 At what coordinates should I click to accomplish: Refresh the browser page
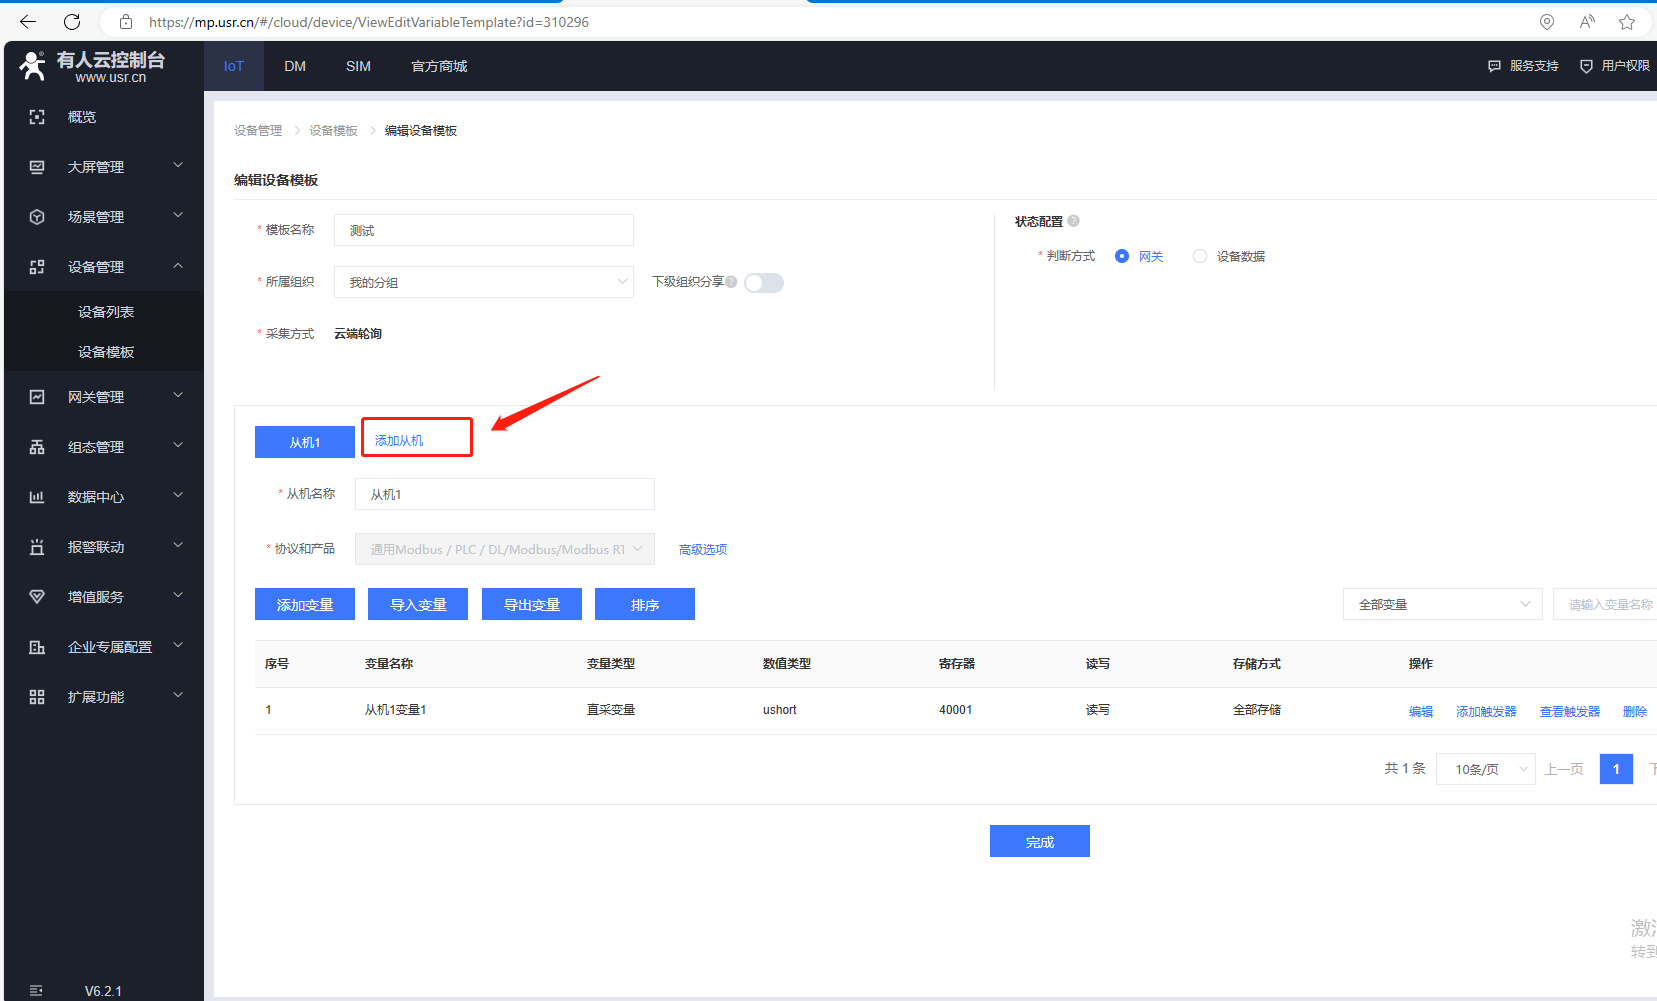coord(72,22)
